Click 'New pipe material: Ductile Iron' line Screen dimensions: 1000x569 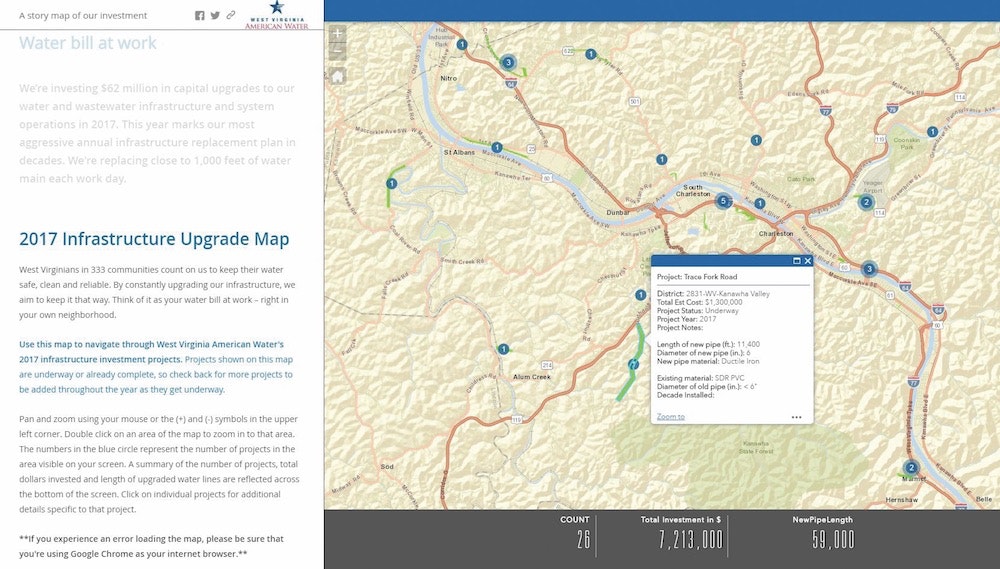(x=708, y=361)
